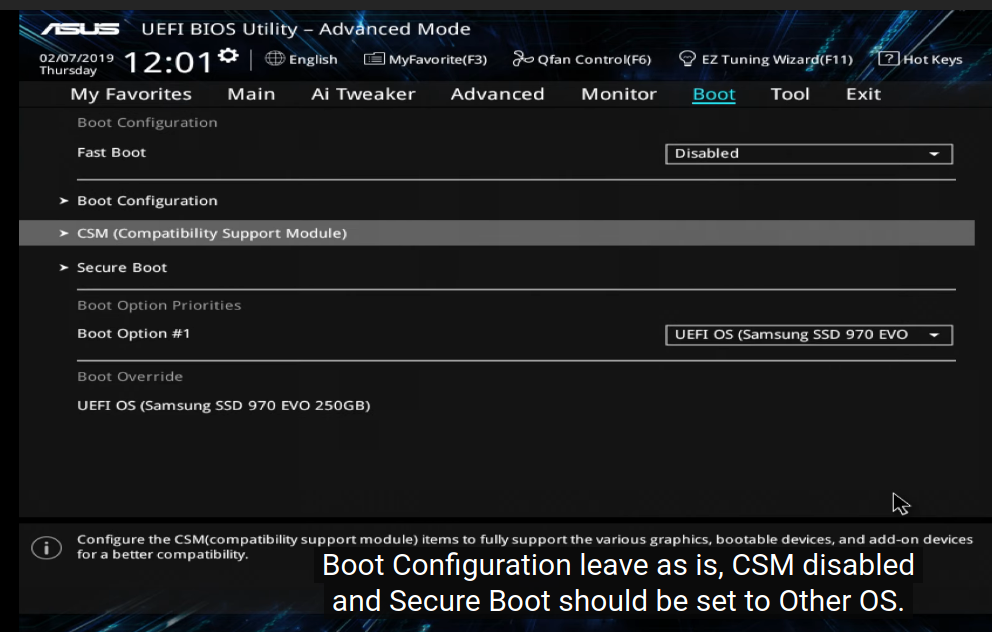Click the Fast Boot label
The width and height of the screenshot is (992, 632).
(111, 152)
